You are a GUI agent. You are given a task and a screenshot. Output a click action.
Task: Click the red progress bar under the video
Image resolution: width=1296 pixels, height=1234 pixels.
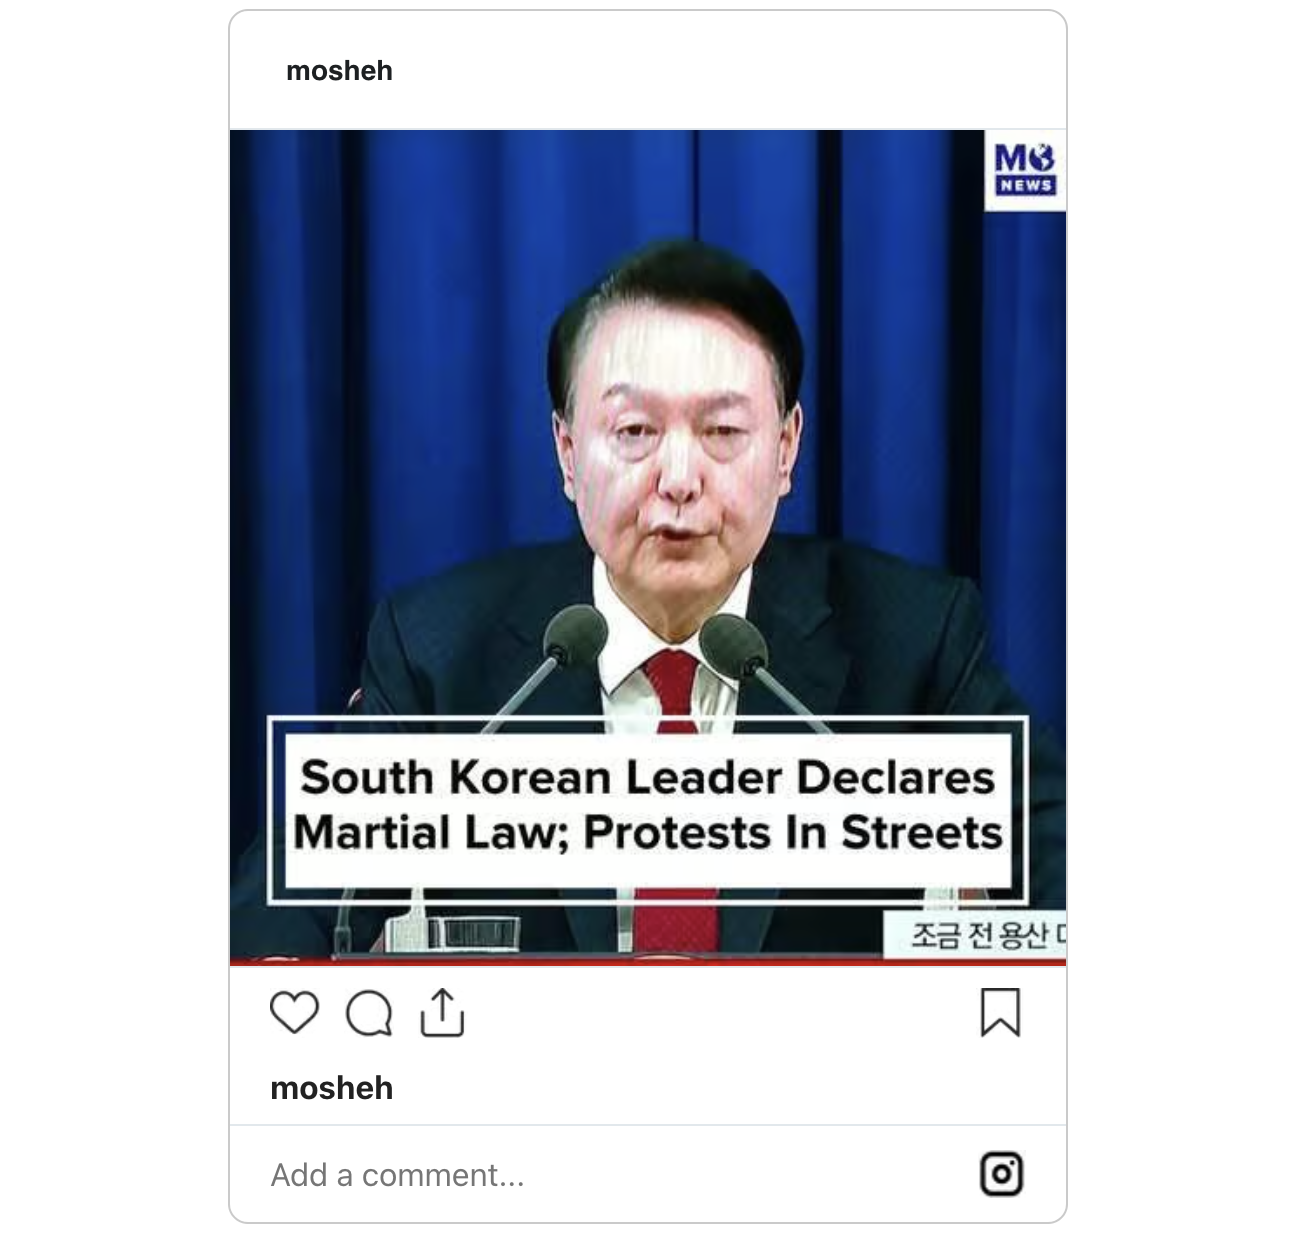tap(648, 962)
